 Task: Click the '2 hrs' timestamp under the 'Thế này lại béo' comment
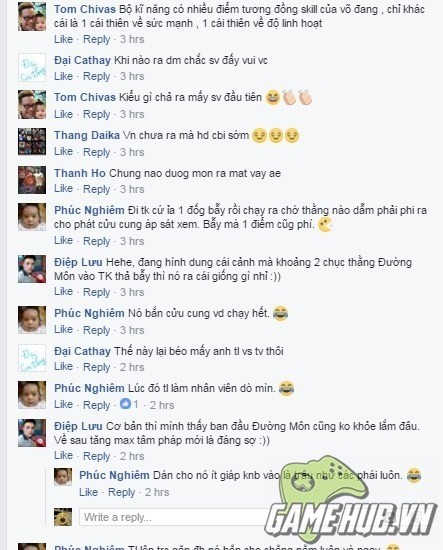click(132, 367)
